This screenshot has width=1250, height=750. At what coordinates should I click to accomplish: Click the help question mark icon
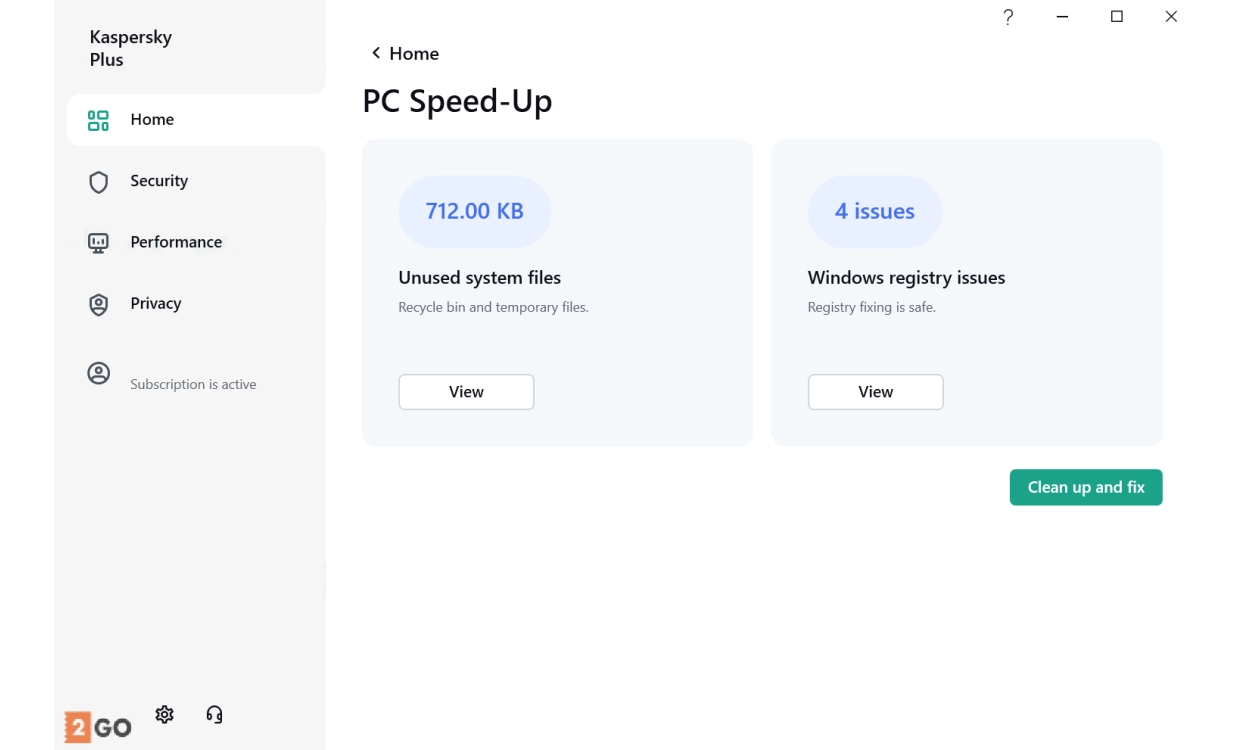pos(1008,17)
